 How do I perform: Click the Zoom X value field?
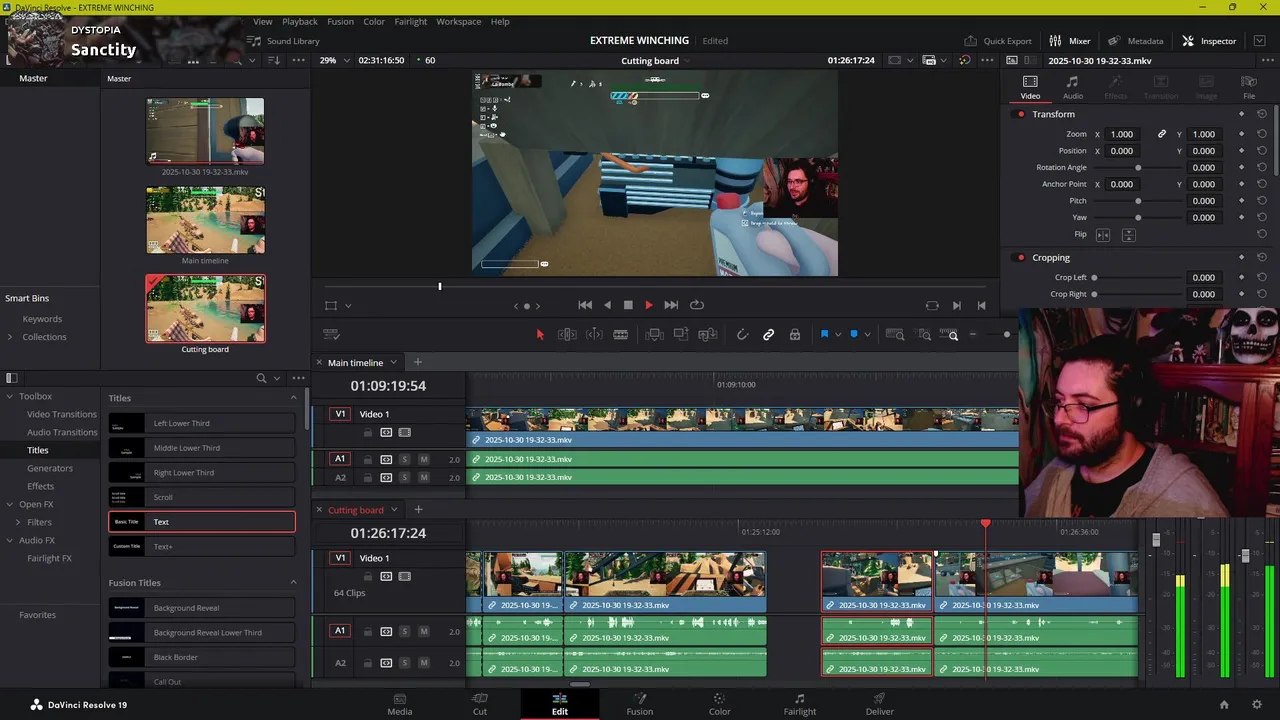pos(1122,134)
